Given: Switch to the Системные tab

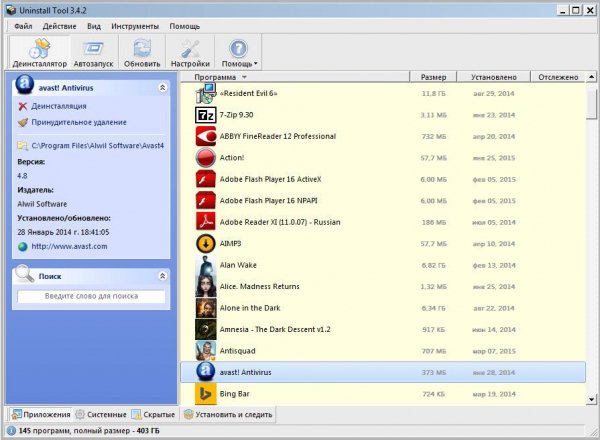Looking at the screenshot, I should (101, 414).
